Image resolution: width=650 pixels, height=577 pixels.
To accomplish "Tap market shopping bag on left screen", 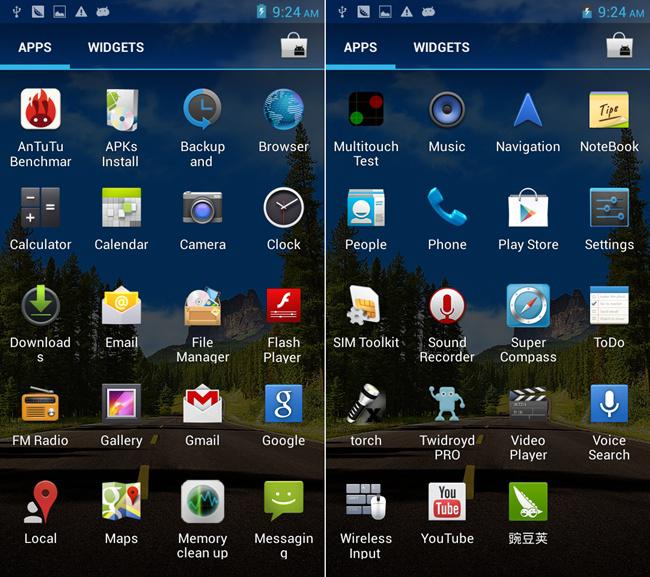I will [294, 46].
